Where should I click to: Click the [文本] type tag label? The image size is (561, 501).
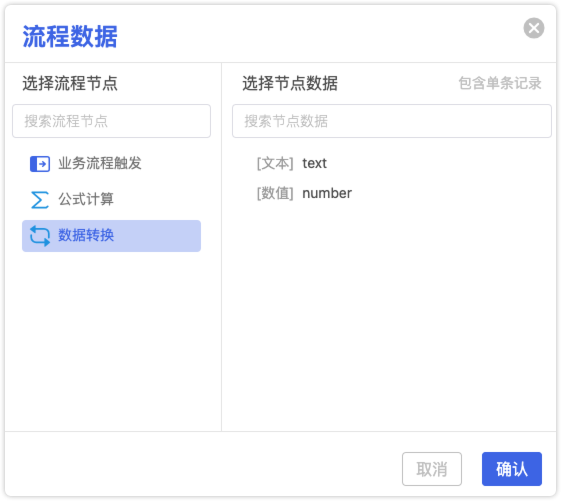[x=275, y=163]
